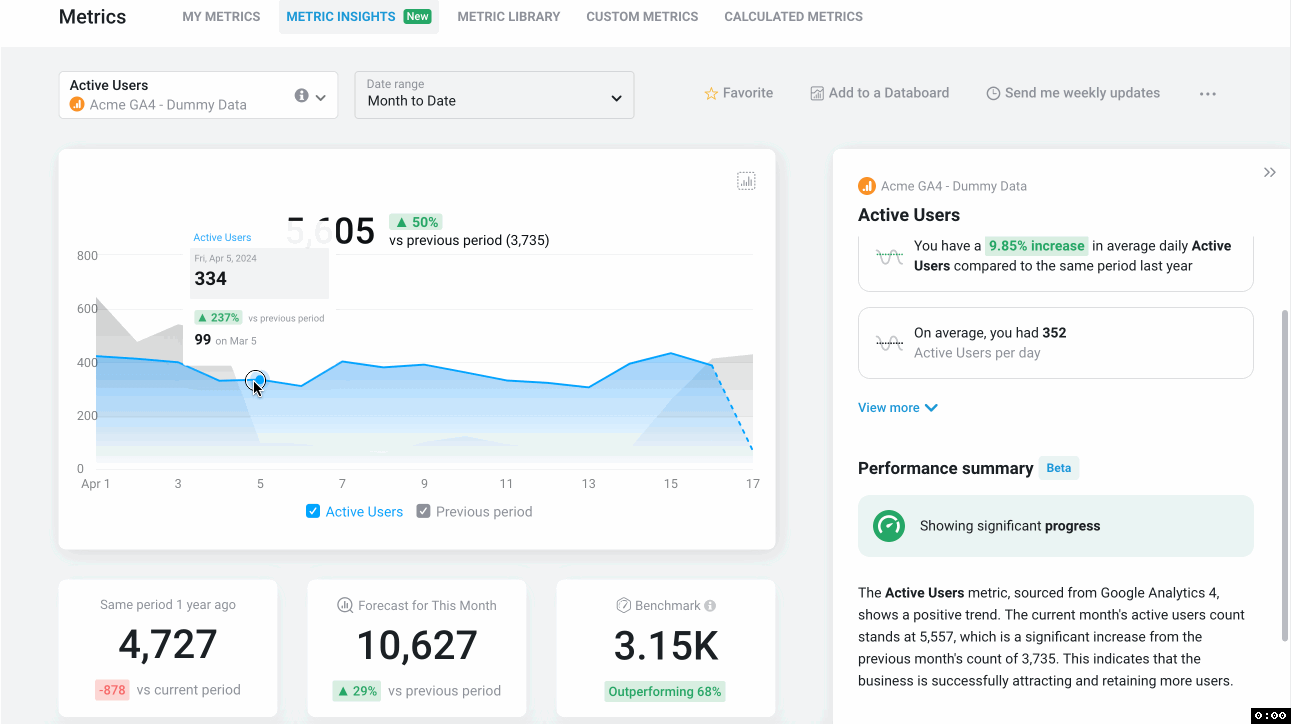Toggle the Previous period checkbox
This screenshot has width=1291, height=724.
tap(423, 512)
